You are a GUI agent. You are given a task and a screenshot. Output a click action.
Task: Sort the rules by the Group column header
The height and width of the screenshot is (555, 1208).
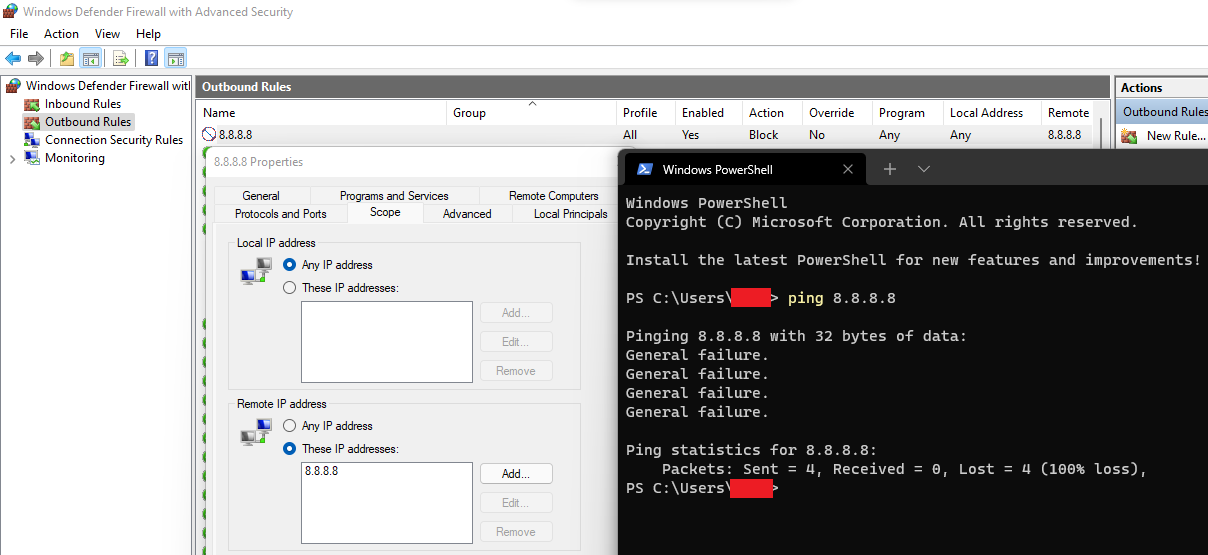(469, 113)
